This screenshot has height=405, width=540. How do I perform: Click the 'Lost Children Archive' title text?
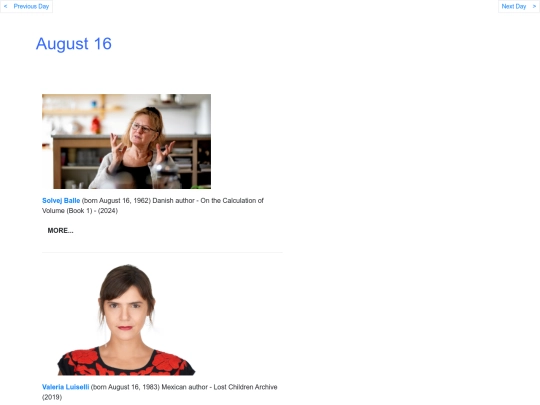click(245, 387)
